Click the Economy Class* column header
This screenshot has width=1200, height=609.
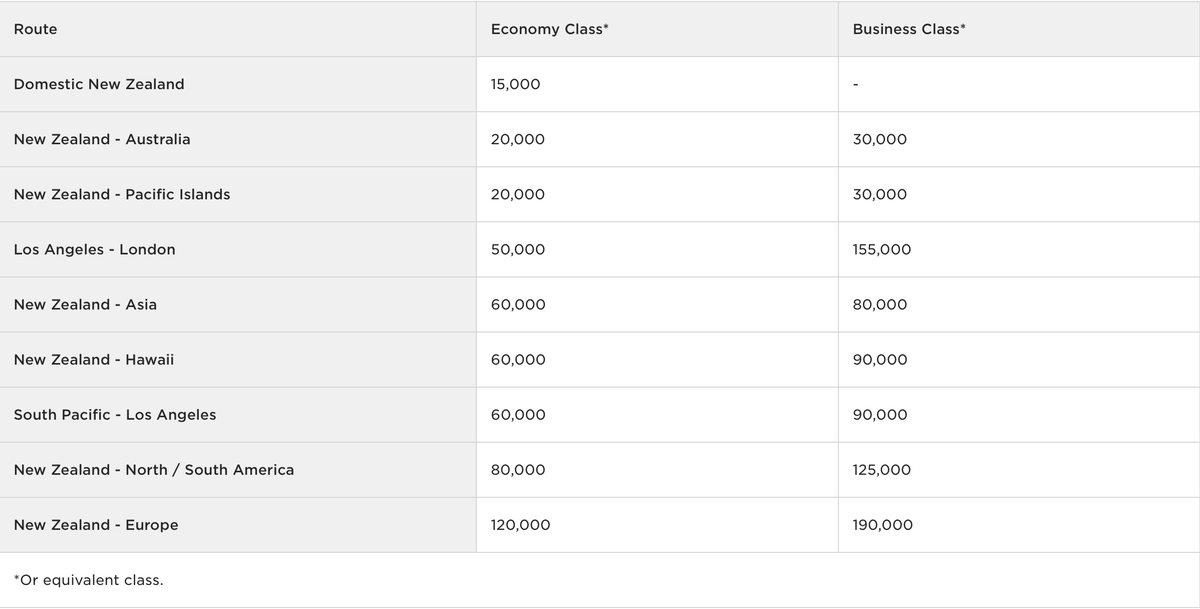click(x=550, y=29)
